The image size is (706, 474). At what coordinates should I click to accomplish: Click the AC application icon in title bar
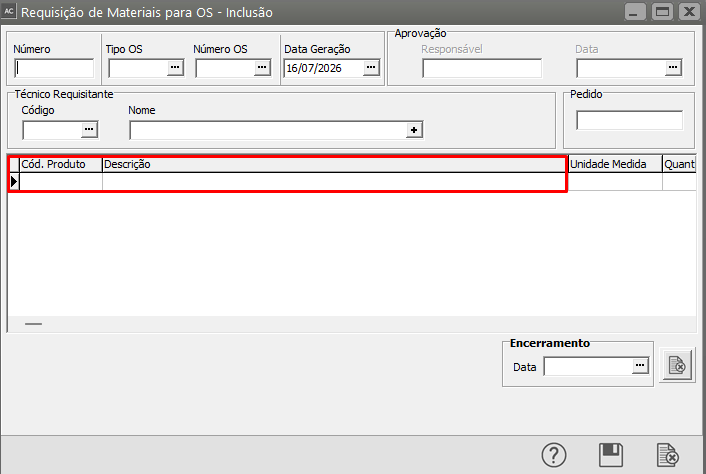click(9, 11)
